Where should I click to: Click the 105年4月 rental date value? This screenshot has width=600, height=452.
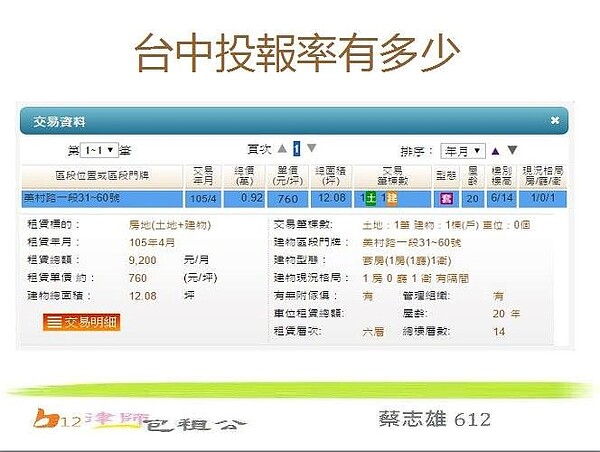152,242
